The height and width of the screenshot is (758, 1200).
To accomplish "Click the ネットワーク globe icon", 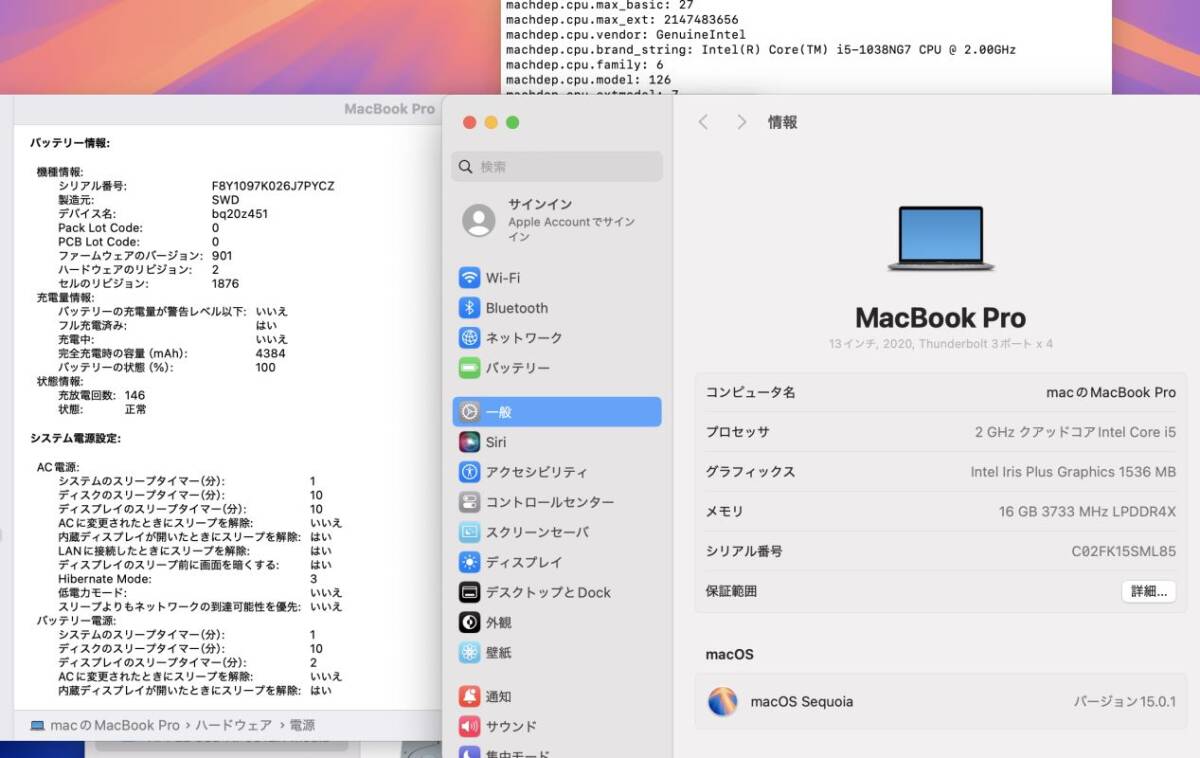I will tap(469, 338).
